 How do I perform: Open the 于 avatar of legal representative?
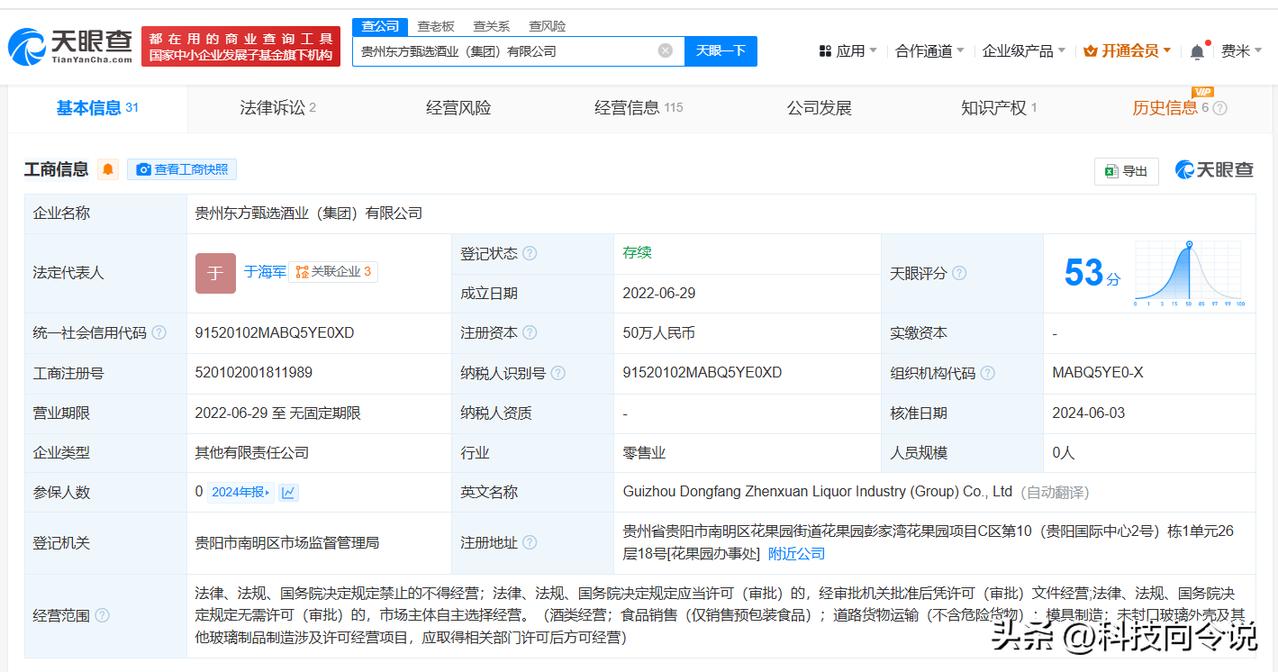point(215,273)
